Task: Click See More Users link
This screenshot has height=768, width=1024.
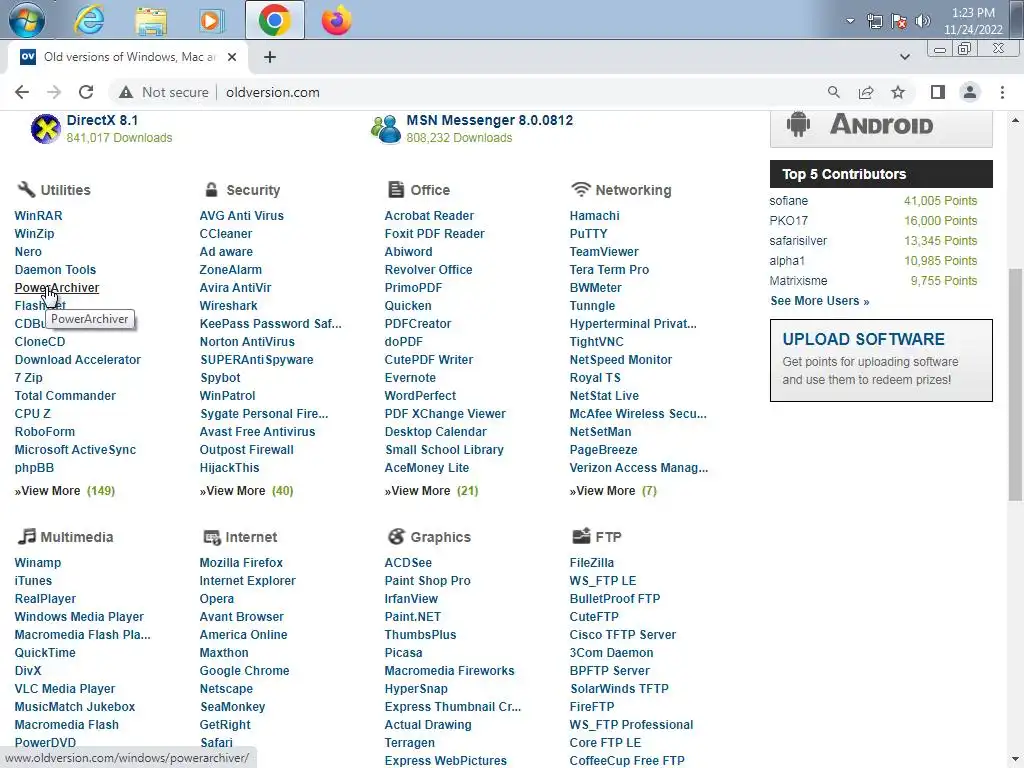Action: coord(820,301)
